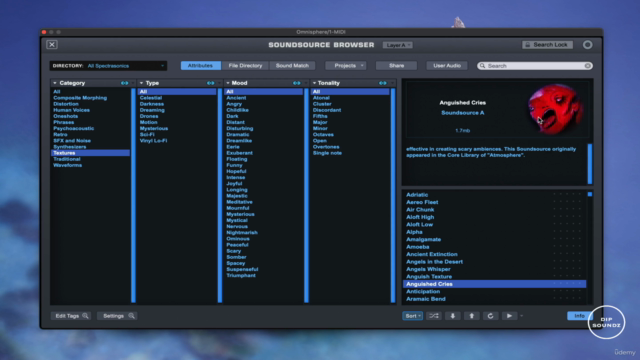Click the circular power icon at top right

(587, 45)
